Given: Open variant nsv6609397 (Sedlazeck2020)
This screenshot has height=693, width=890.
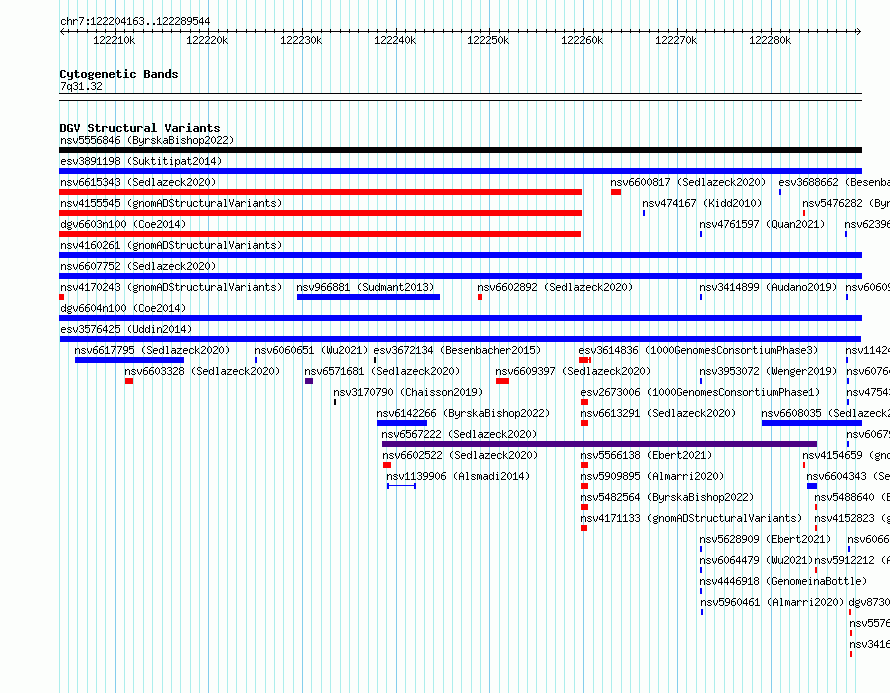Looking at the screenshot, I should click(573, 371).
